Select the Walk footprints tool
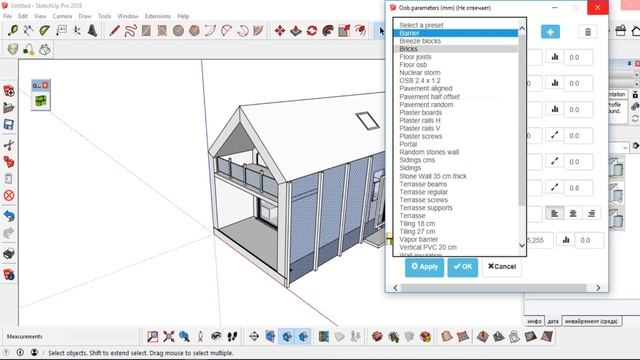This screenshot has width=640, height=360. [x=232, y=336]
